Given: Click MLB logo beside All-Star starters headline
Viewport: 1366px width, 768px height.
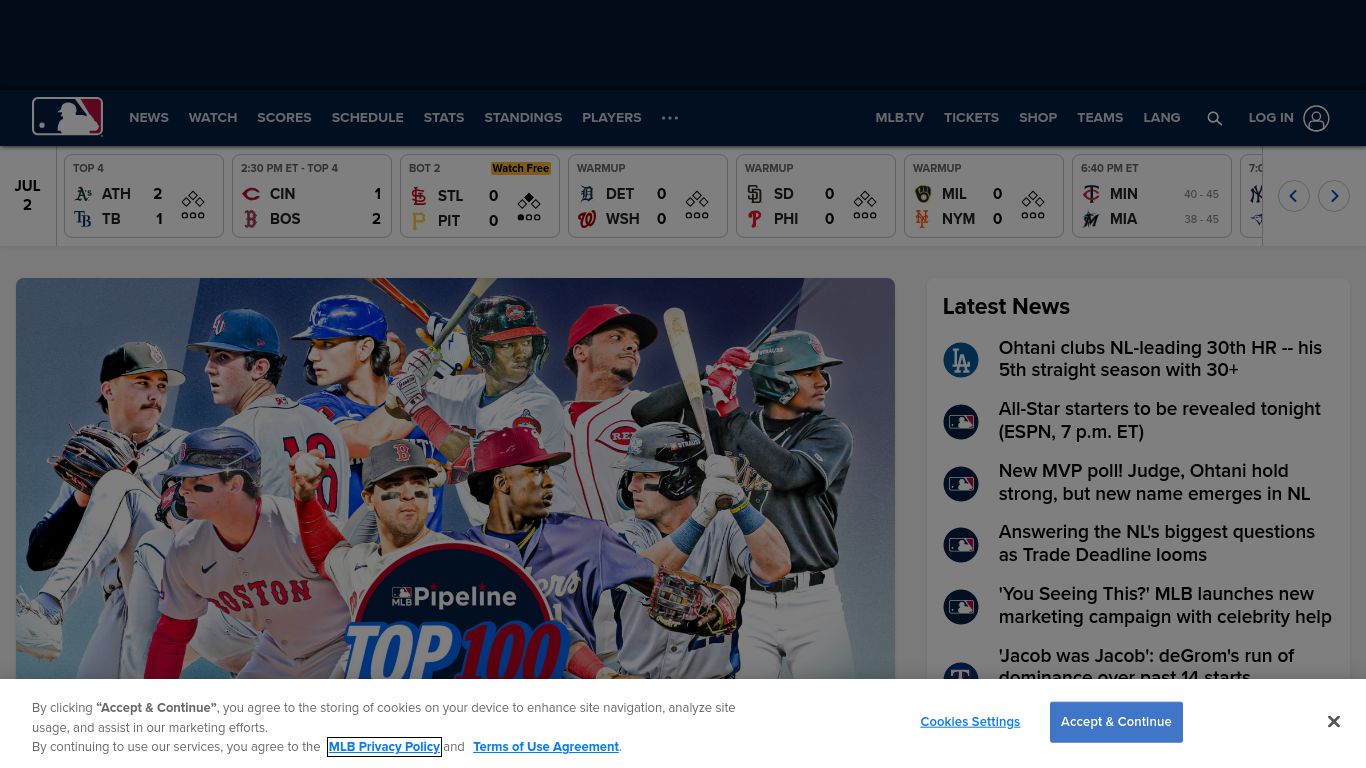Looking at the screenshot, I should click(x=961, y=422).
